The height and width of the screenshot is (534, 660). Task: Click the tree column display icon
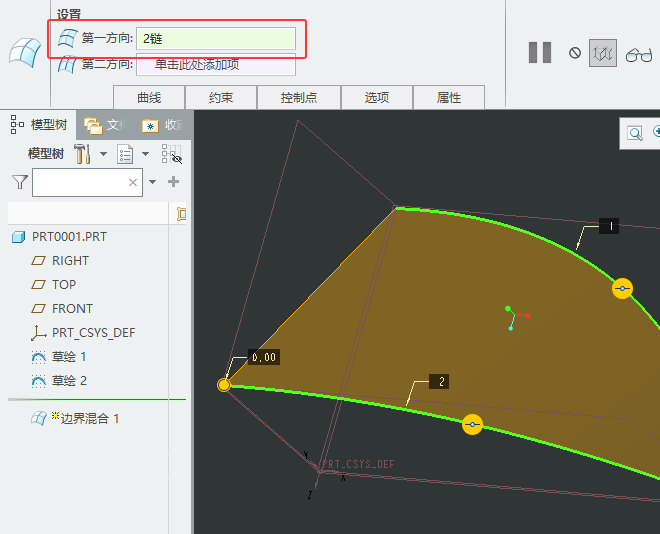(181, 214)
